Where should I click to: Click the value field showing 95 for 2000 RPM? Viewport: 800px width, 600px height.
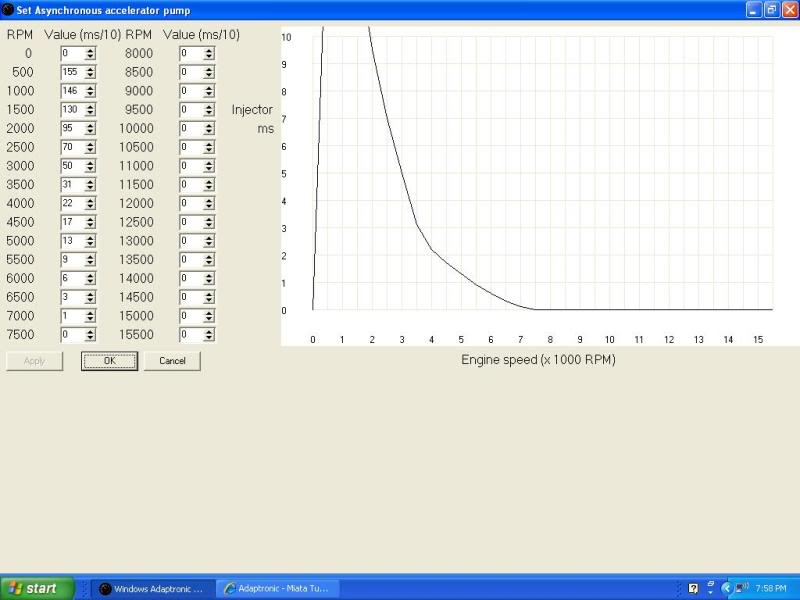[x=72, y=128]
